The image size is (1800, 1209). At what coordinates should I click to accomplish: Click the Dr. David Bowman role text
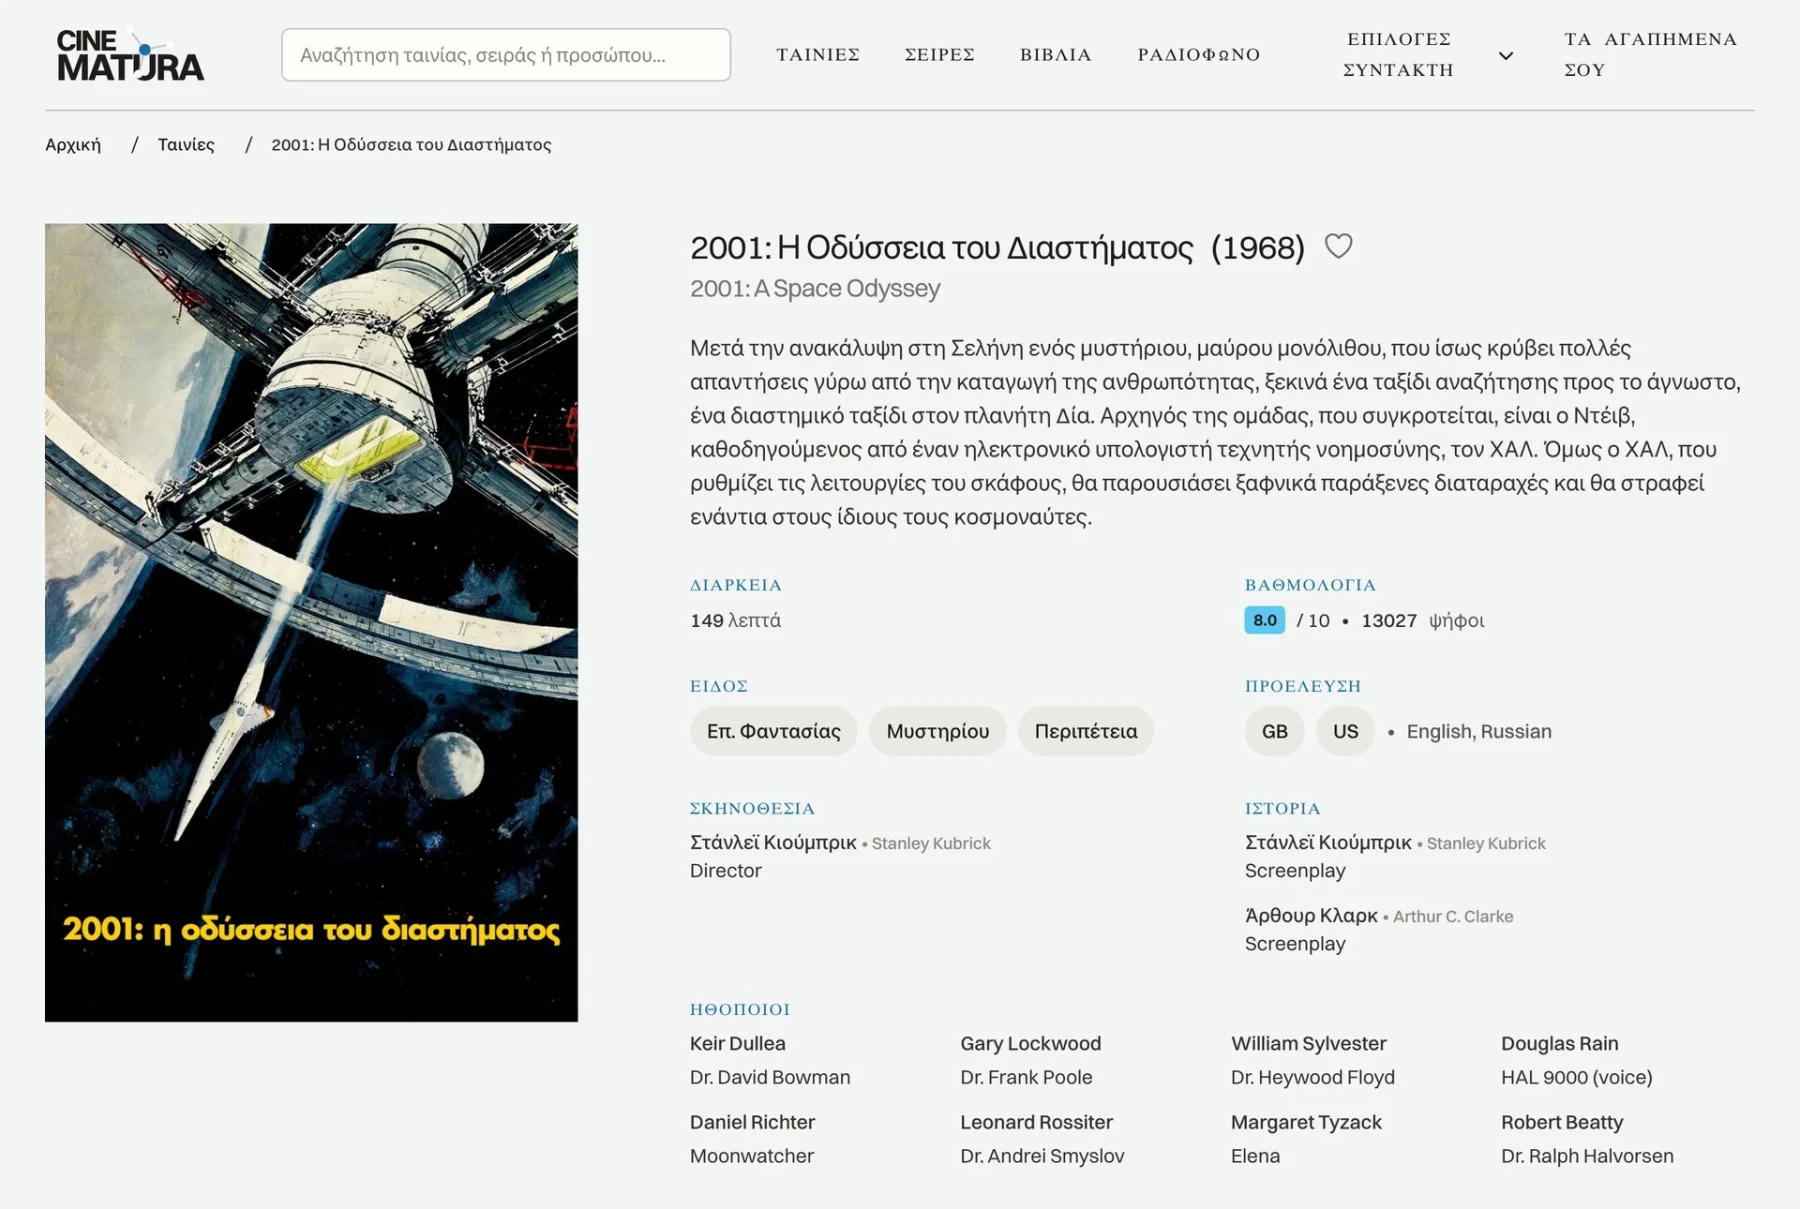770,1077
